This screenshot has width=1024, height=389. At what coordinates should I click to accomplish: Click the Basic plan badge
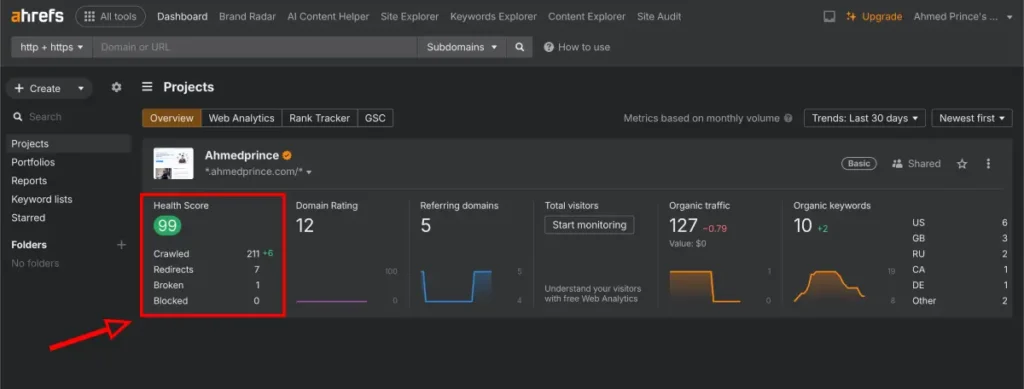click(x=859, y=163)
